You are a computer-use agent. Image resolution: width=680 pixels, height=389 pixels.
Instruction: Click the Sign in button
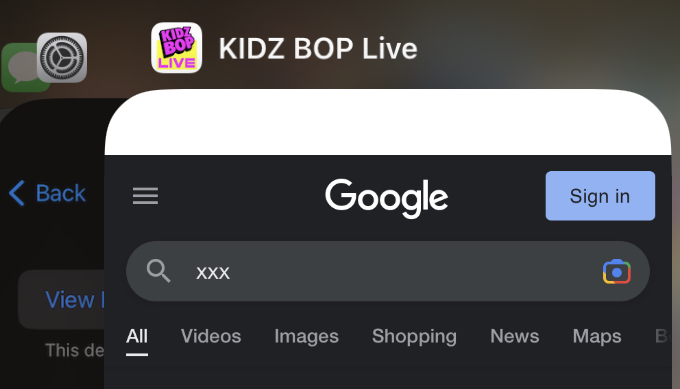pos(600,196)
